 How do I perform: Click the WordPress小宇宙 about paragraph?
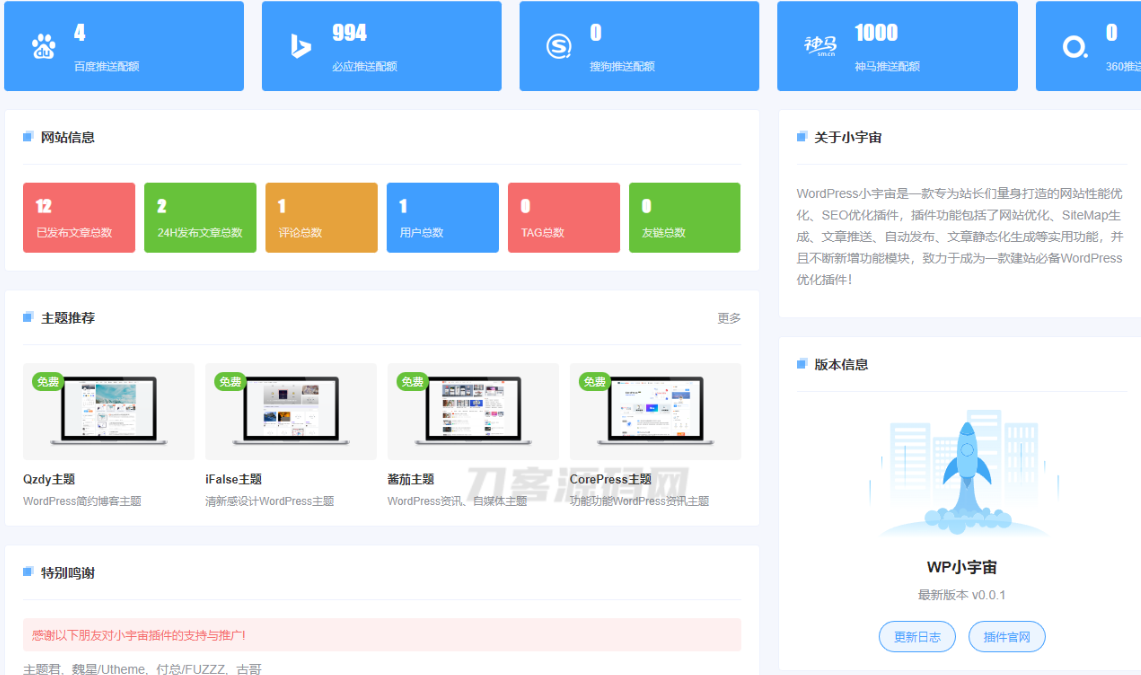coord(959,236)
